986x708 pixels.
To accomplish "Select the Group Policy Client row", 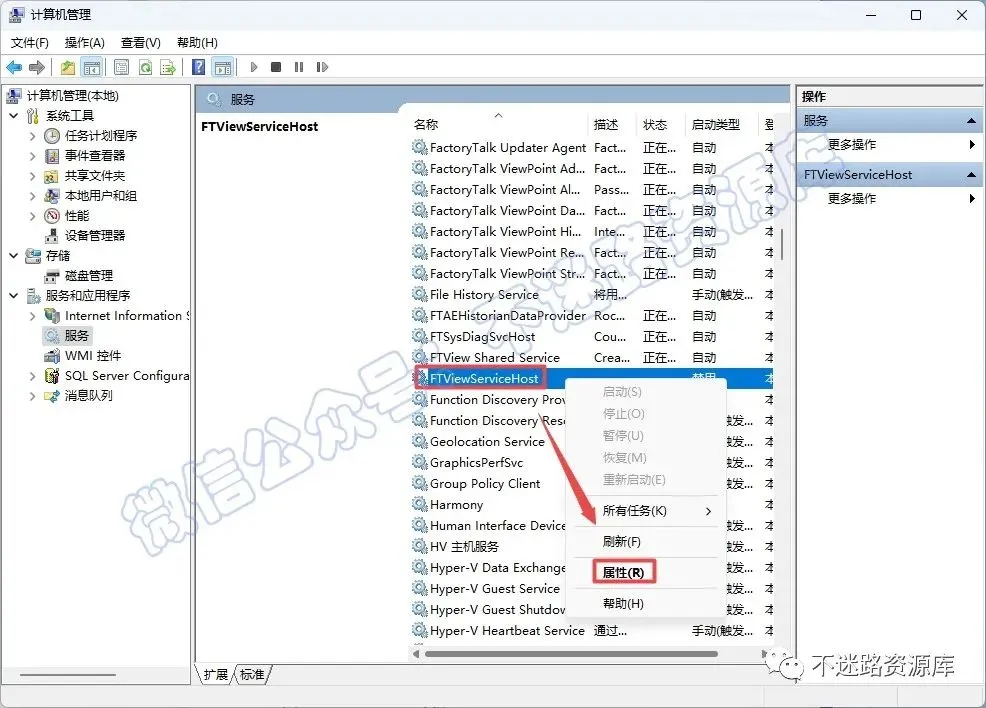I will click(488, 484).
